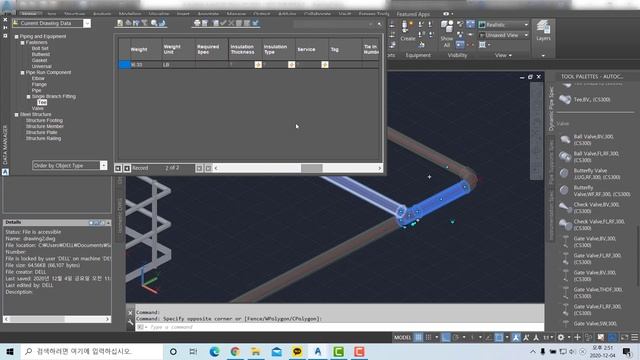Screen dimensions: 640x360
Task: Open the Unsaved View dropdown
Action: (526, 36)
